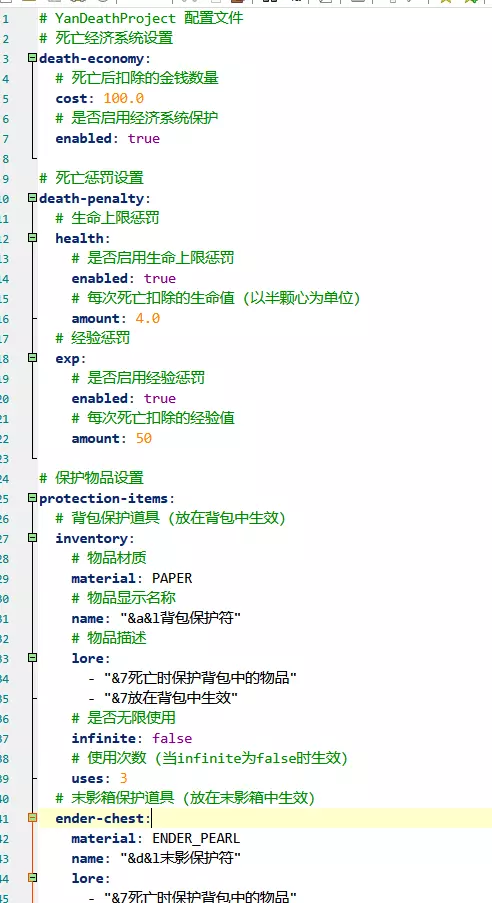Click the "&a&l背包保护符" name string
492x903 pixels.
pos(180,618)
